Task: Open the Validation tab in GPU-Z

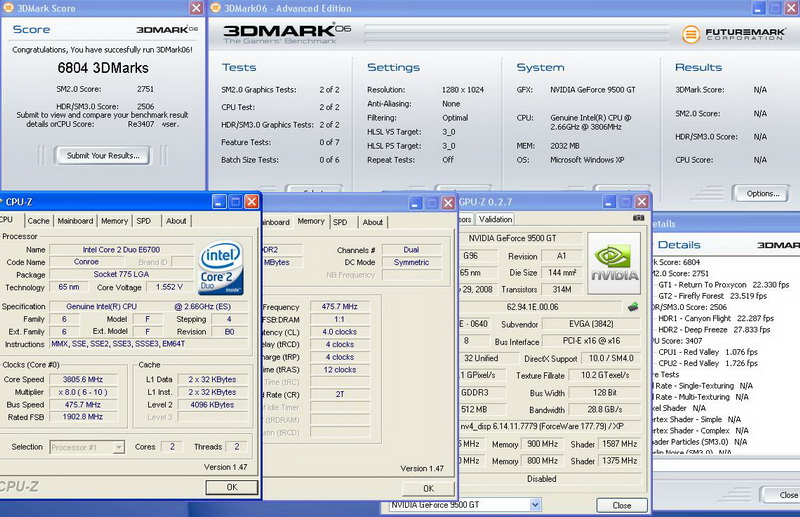Action: pyautogui.click(x=495, y=219)
